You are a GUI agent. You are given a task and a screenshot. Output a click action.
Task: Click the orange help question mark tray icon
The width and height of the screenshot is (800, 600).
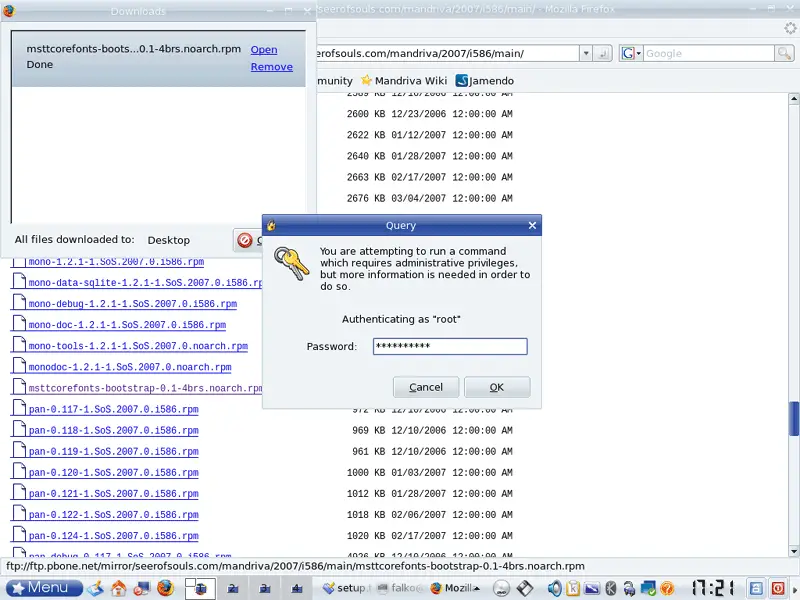tap(667, 588)
